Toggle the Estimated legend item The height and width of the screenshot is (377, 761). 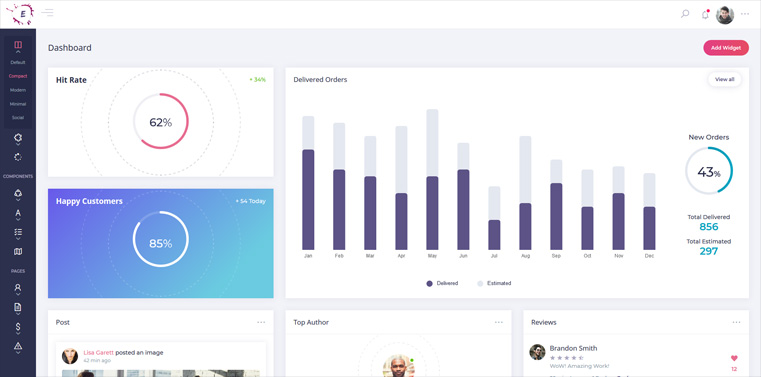click(494, 283)
